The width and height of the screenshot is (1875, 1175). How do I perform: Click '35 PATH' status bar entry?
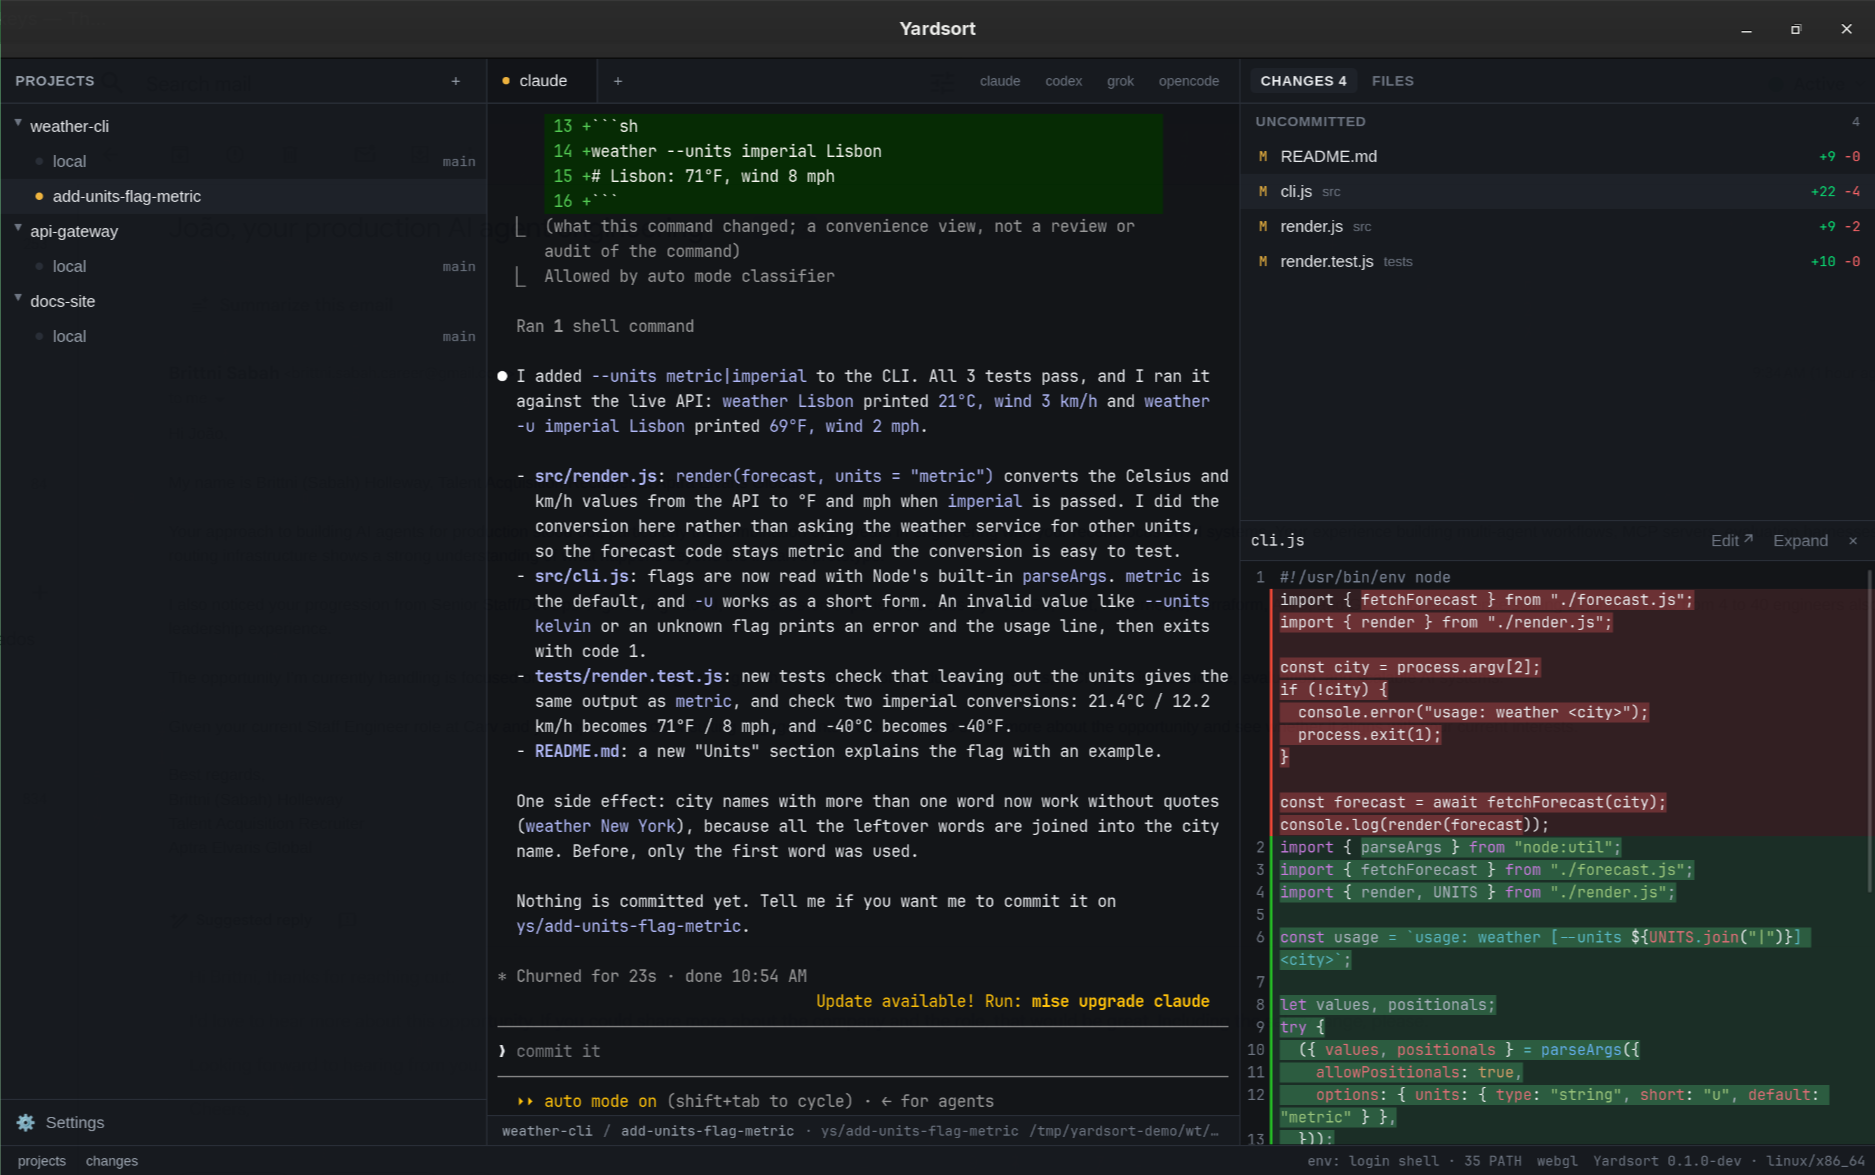coord(1493,1161)
